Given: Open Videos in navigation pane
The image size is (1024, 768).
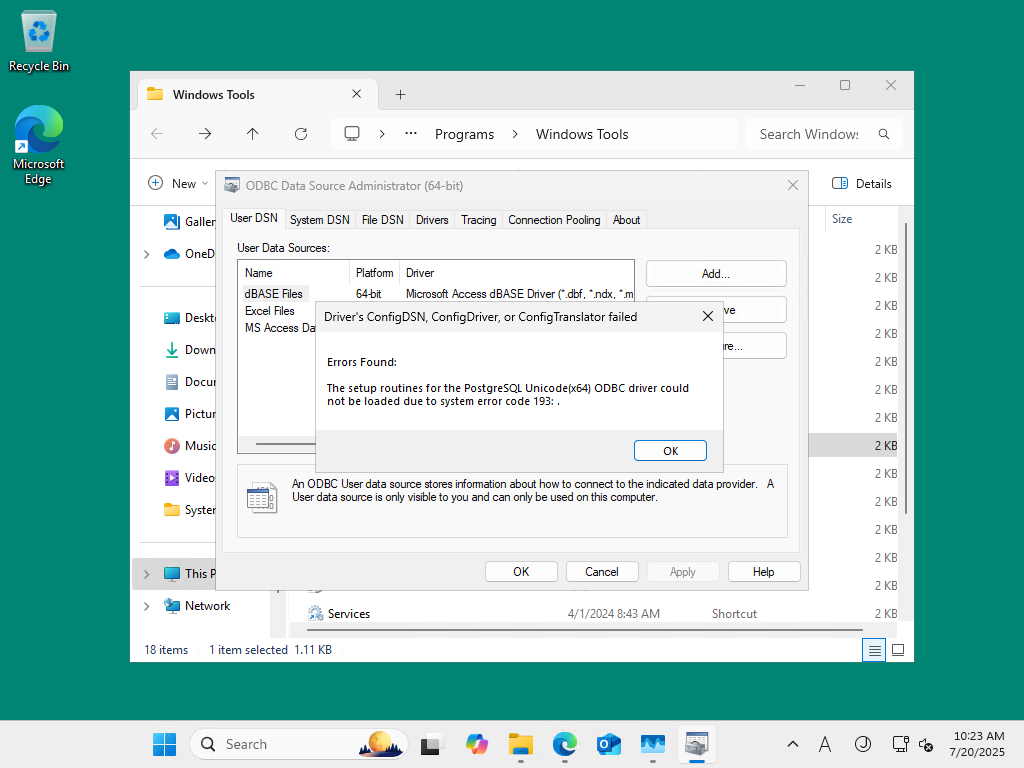Looking at the screenshot, I should pyautogui.click(x=189, y=478).
